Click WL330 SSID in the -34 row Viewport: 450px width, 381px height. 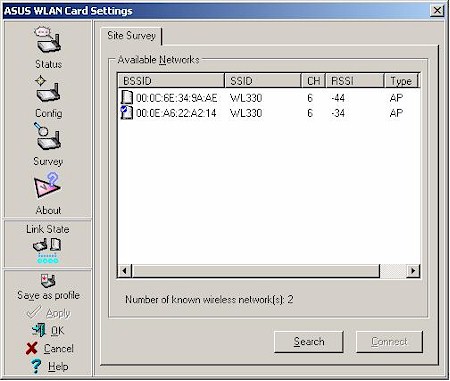[246, 113]
